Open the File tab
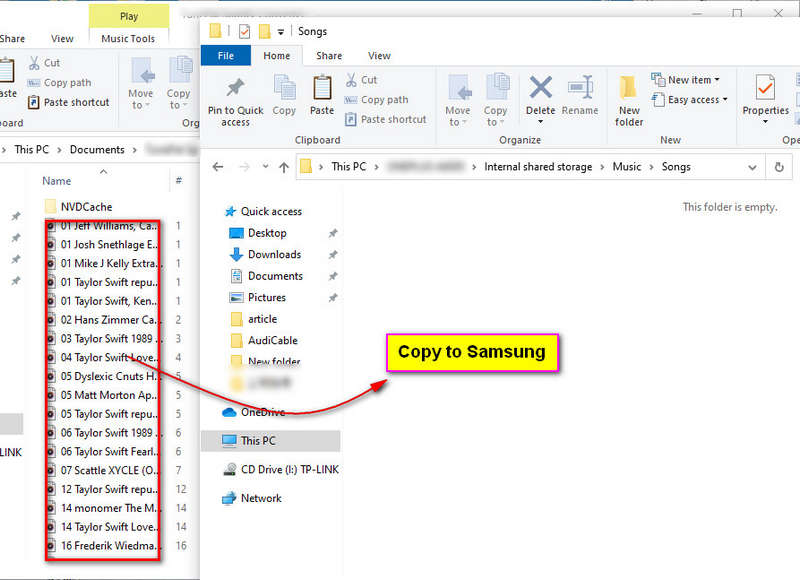Screen dimensions: 800x580 (x=226, y=56)
